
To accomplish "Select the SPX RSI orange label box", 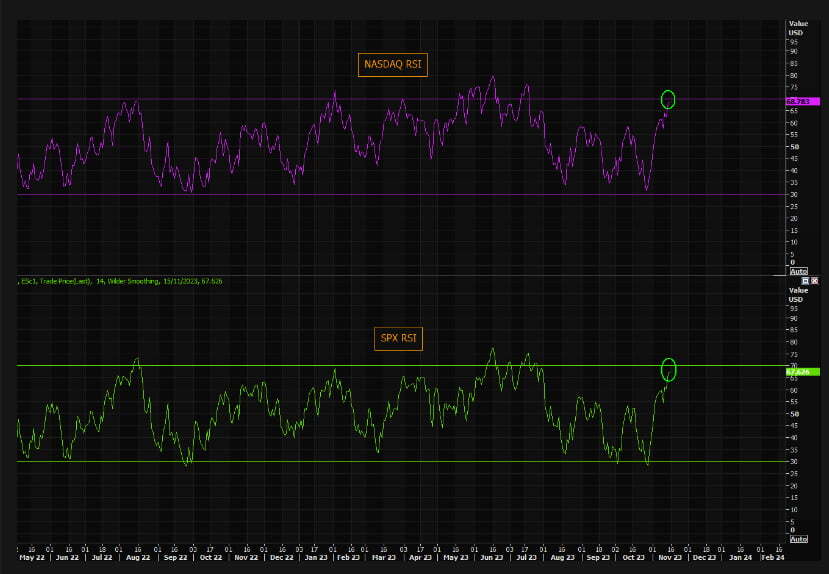I will (398, 338).
